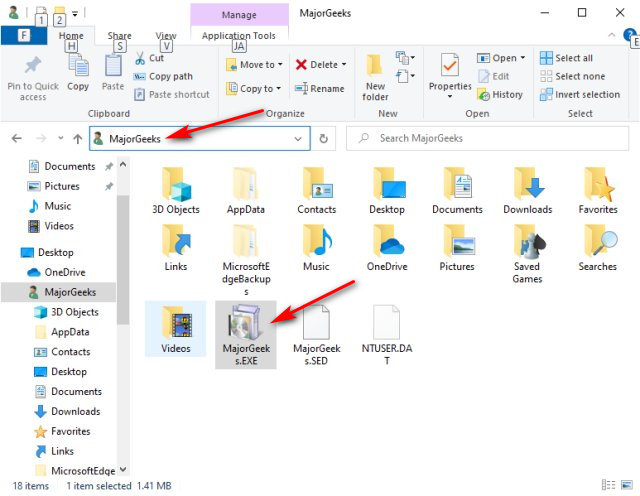Select the MajorGeeks.EXE file
This screenshot has width=640, height=496.
(246, 335)
